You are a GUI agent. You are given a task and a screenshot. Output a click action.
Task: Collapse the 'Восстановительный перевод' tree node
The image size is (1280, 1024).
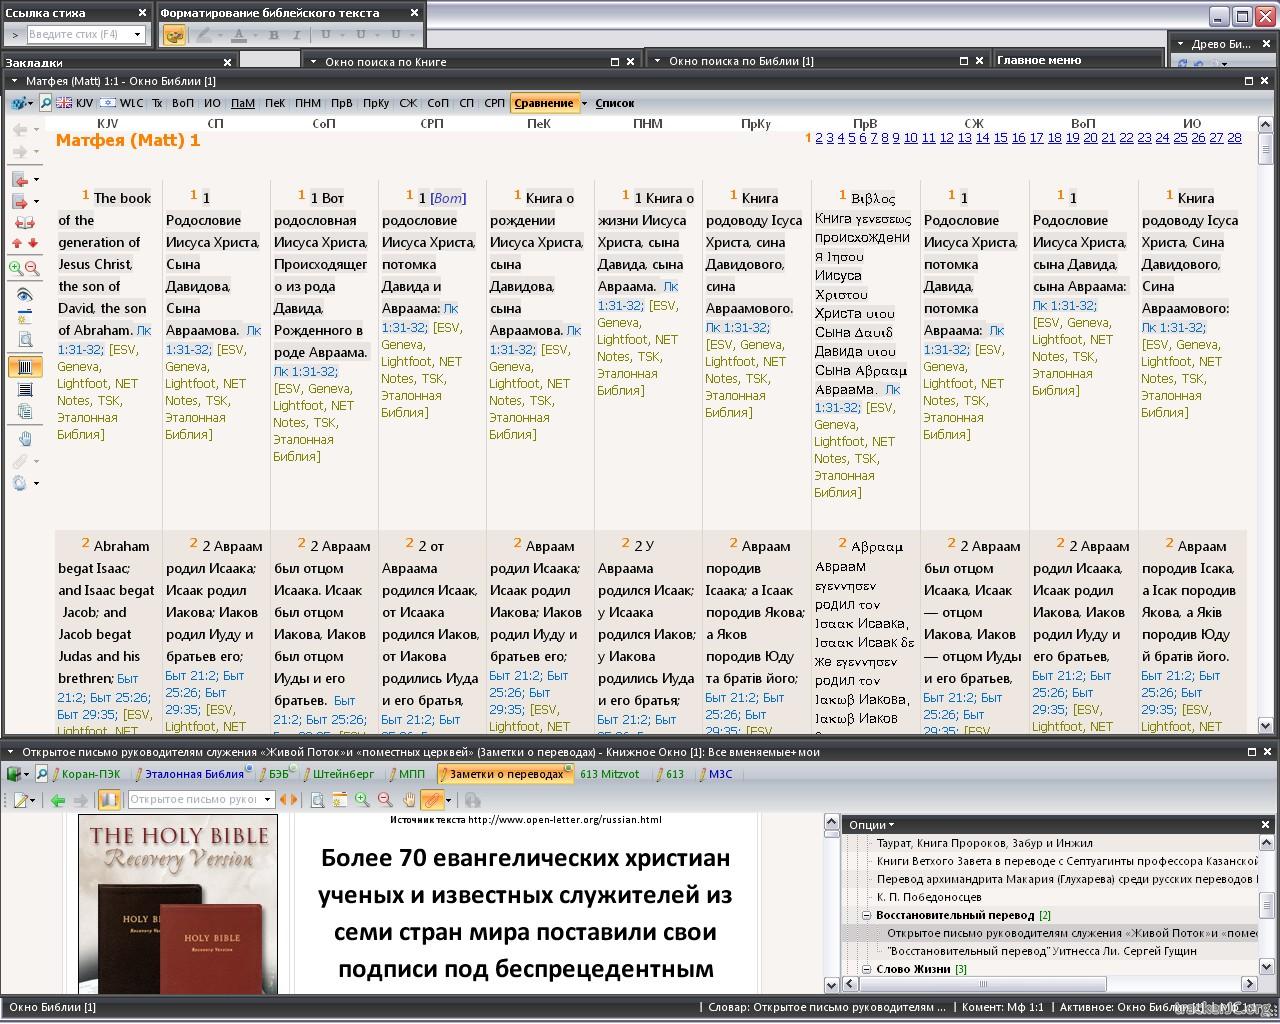click(866, 915)
